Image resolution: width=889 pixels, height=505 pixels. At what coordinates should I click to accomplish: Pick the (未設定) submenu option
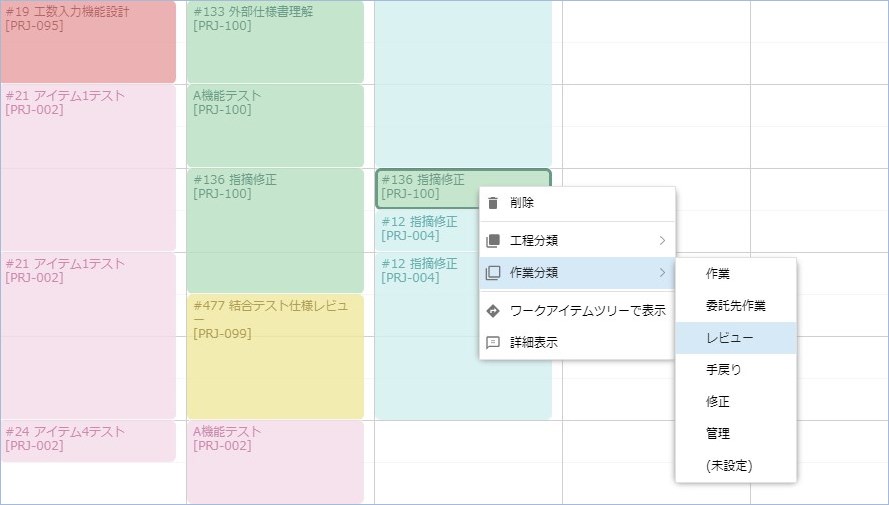click(x=728, y=466)
